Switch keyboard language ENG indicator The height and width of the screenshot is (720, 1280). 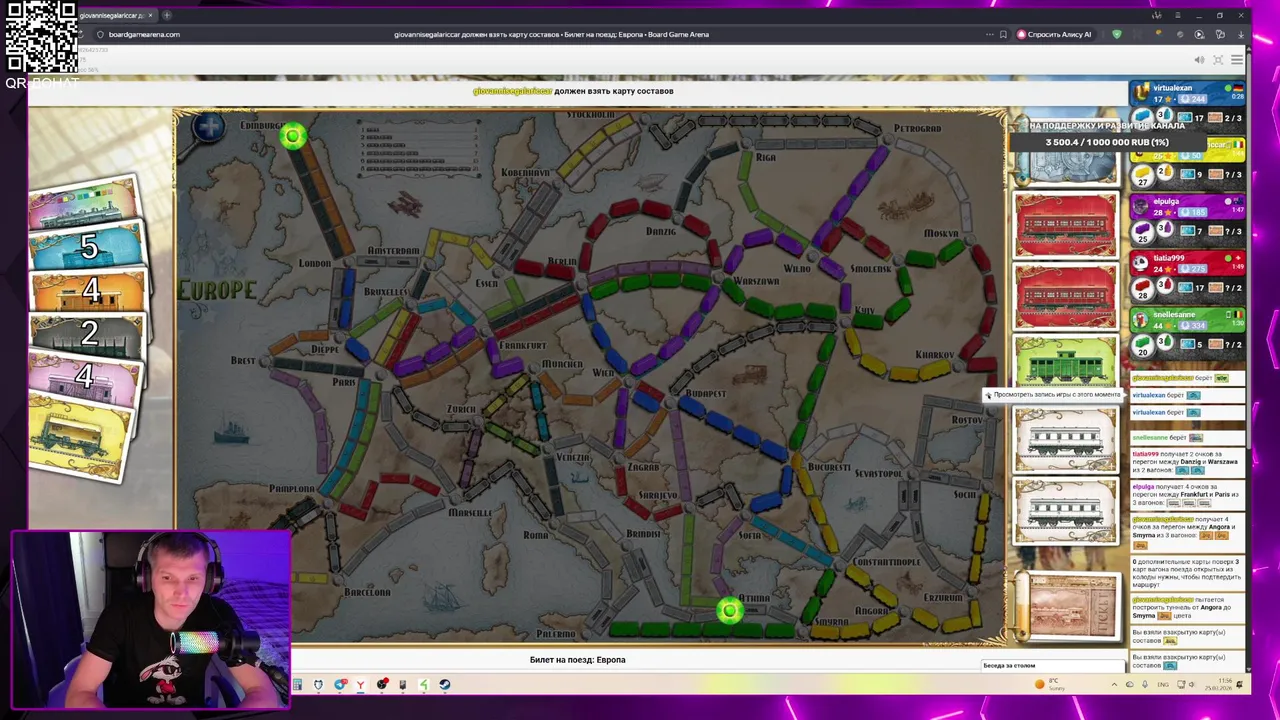[1163, 684]
